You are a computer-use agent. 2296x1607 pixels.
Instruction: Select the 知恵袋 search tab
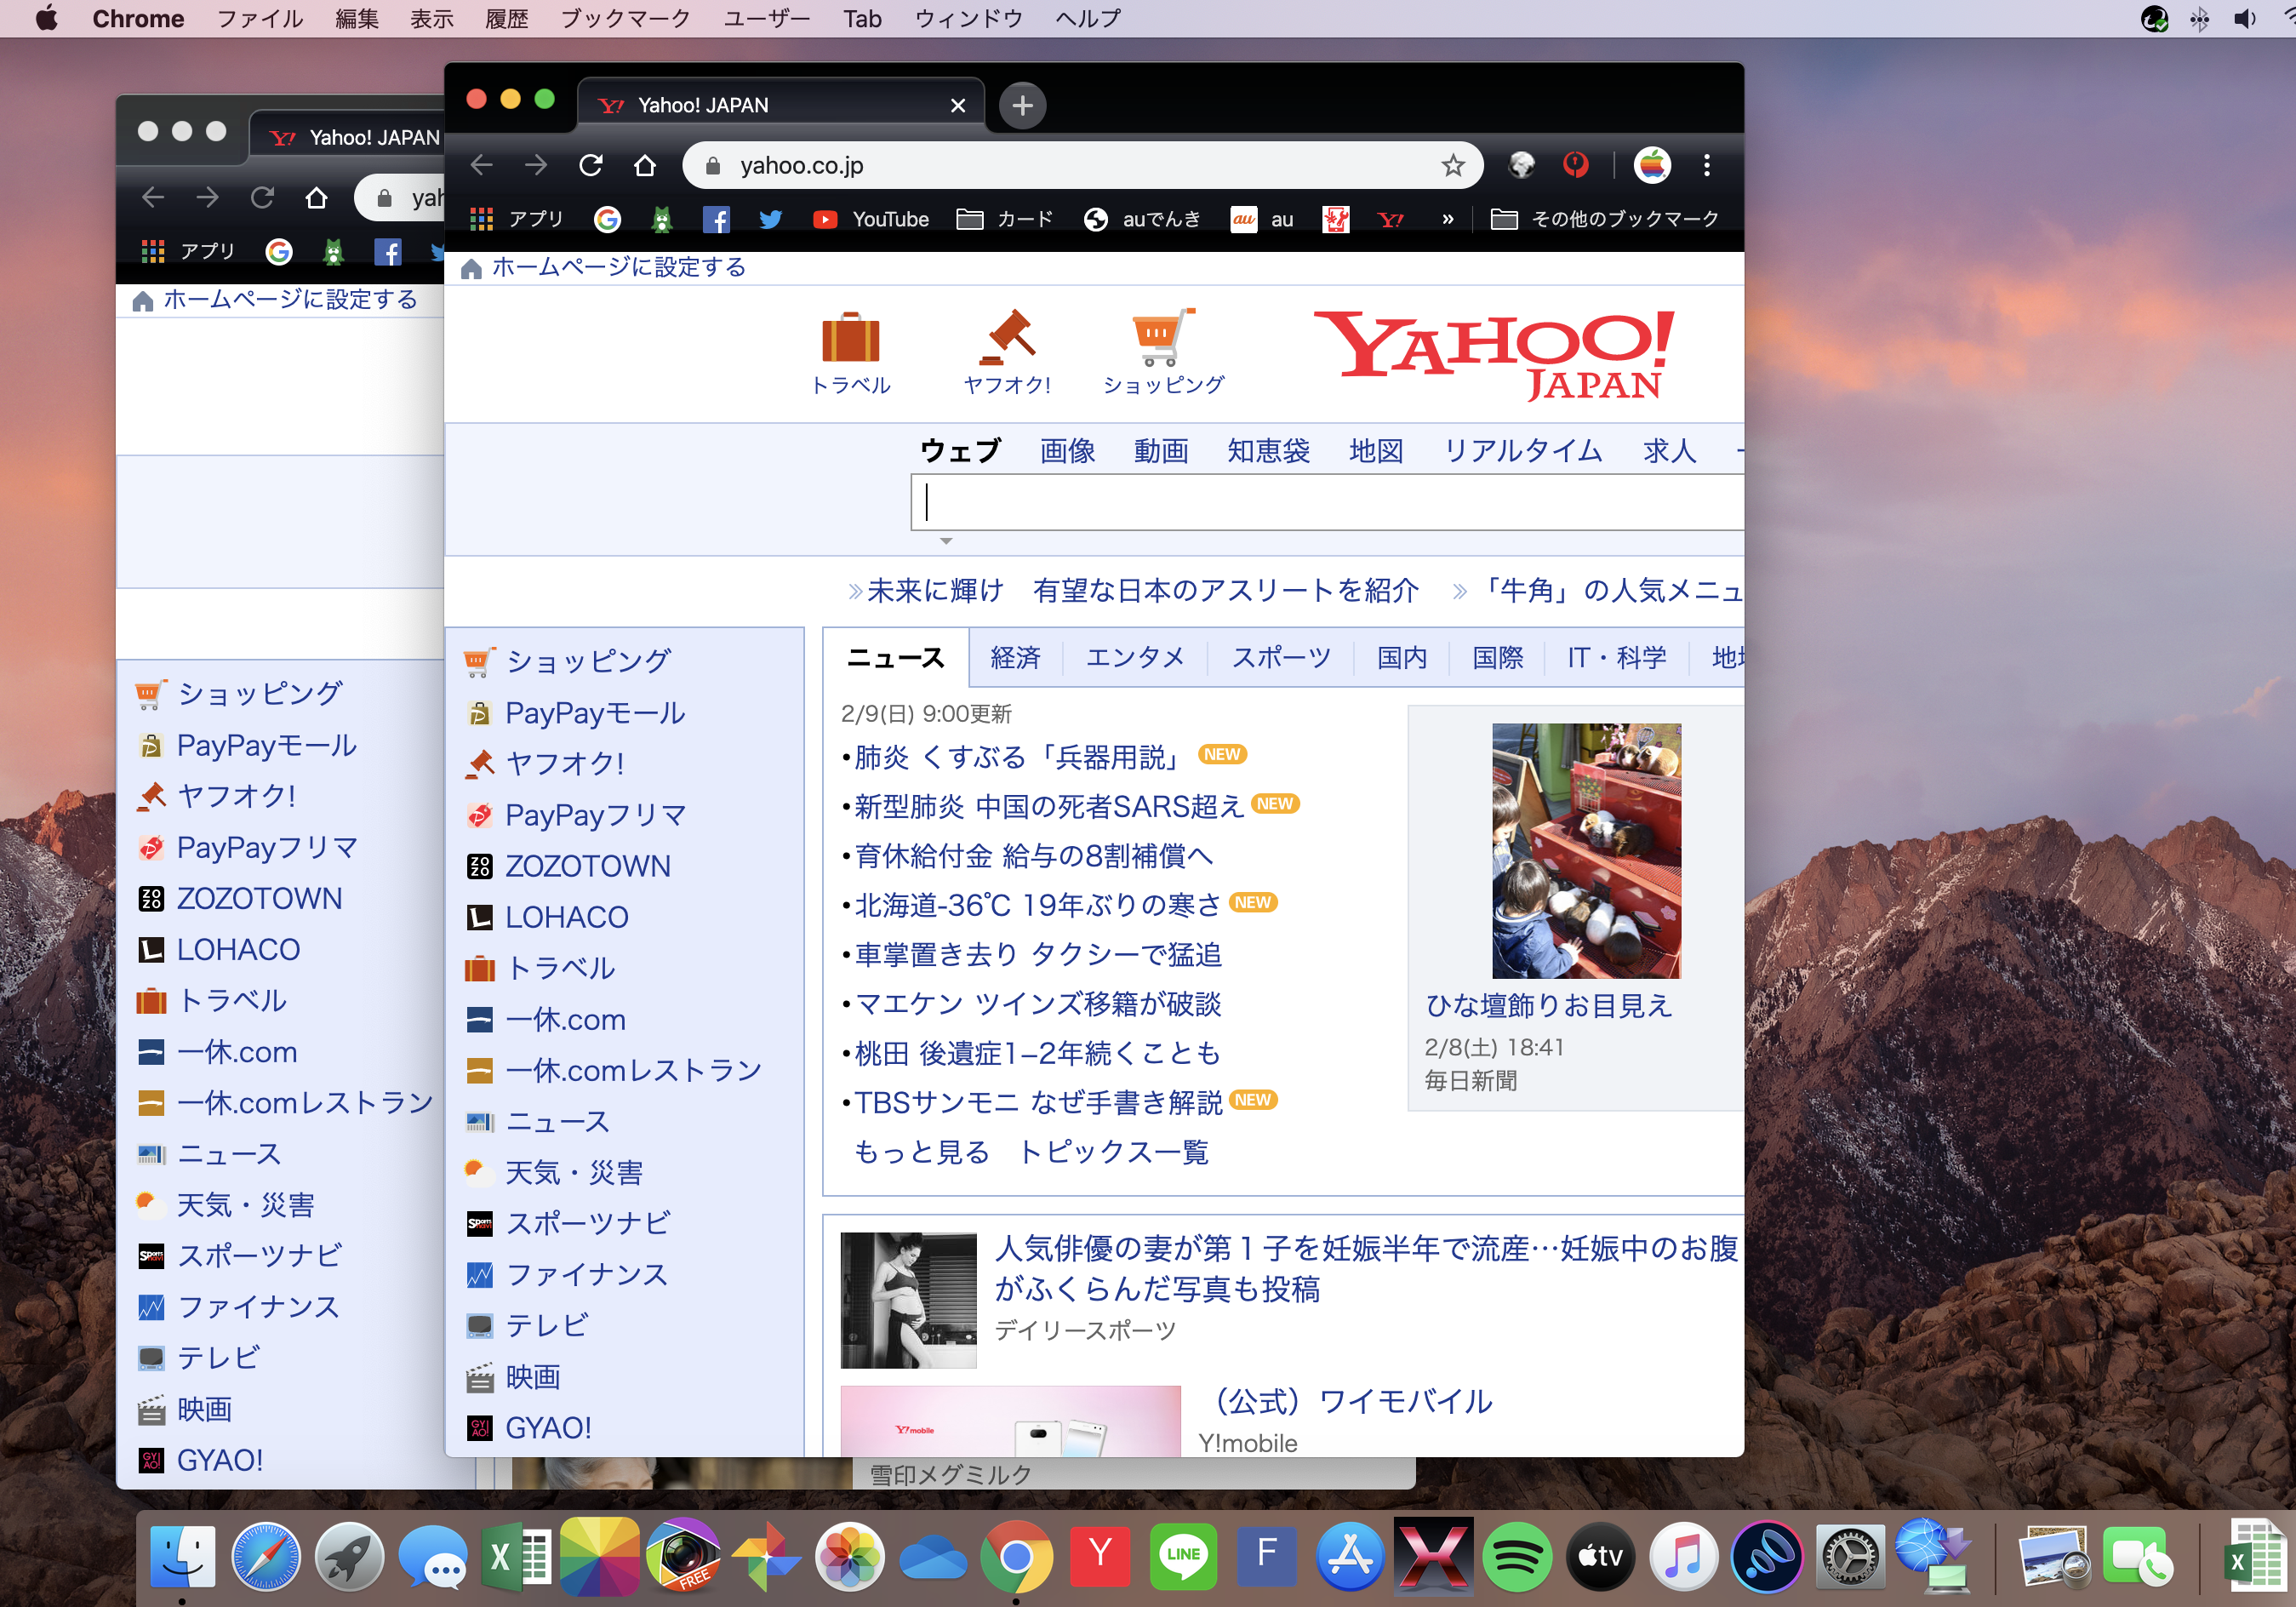(1268, 451)
